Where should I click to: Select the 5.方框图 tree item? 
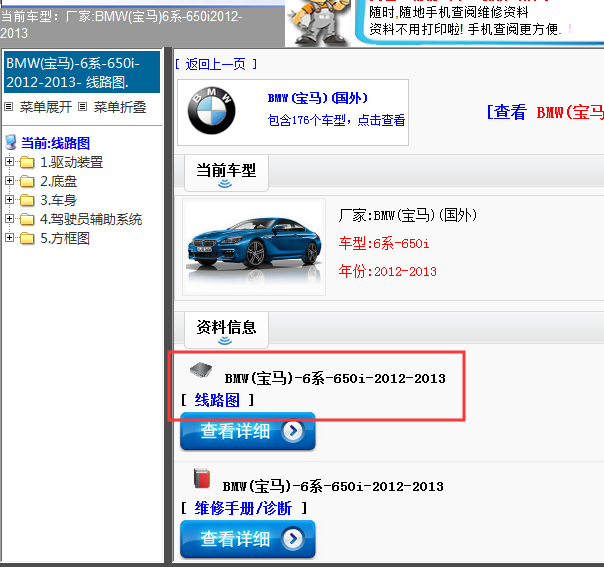point(65,238)
